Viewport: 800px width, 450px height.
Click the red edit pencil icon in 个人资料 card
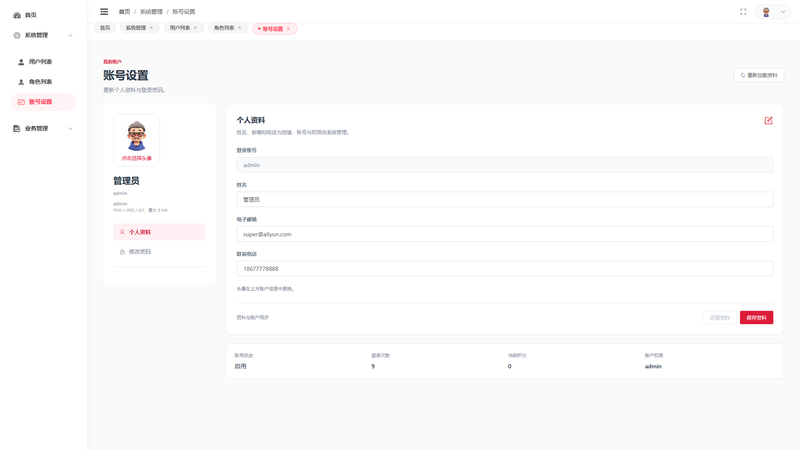pos(768,120)
